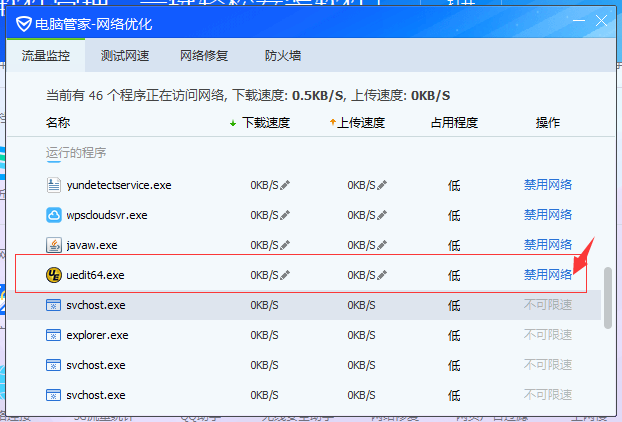
Task: Edit upload speed limit for yundetectservice.exe
Action: [382, 185]
